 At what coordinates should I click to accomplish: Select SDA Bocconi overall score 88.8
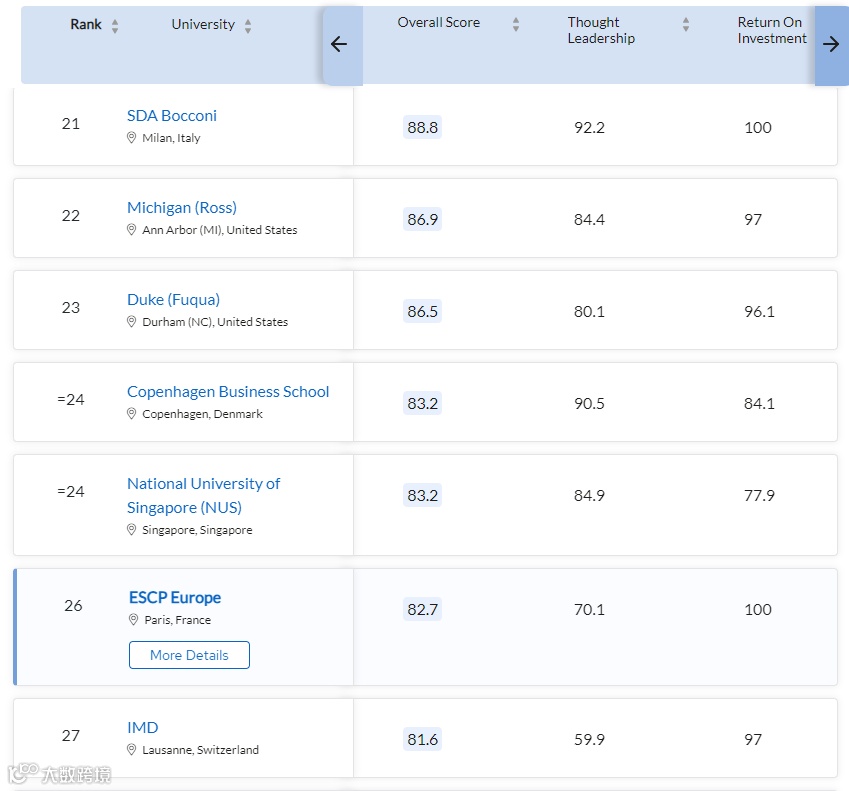(422, 127)
